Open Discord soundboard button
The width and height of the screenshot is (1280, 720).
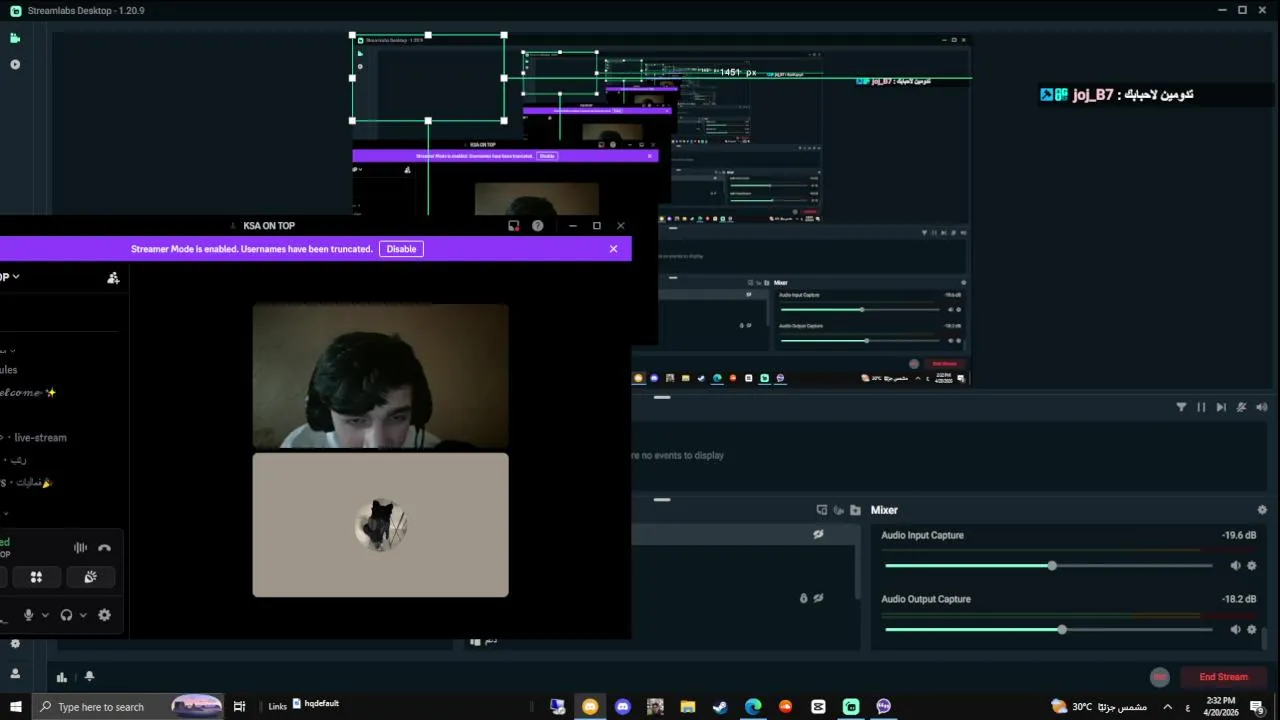coord(90,577)
